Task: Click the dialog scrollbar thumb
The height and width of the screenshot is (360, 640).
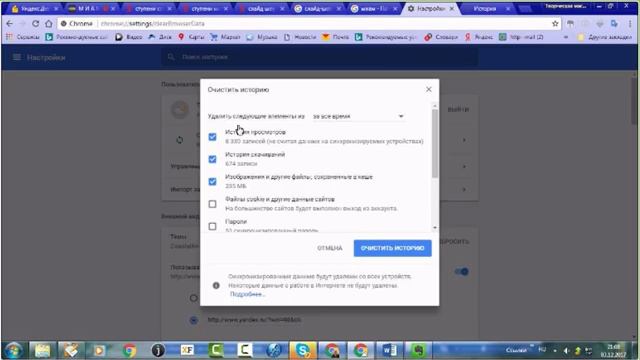Action: pos(435,143)
